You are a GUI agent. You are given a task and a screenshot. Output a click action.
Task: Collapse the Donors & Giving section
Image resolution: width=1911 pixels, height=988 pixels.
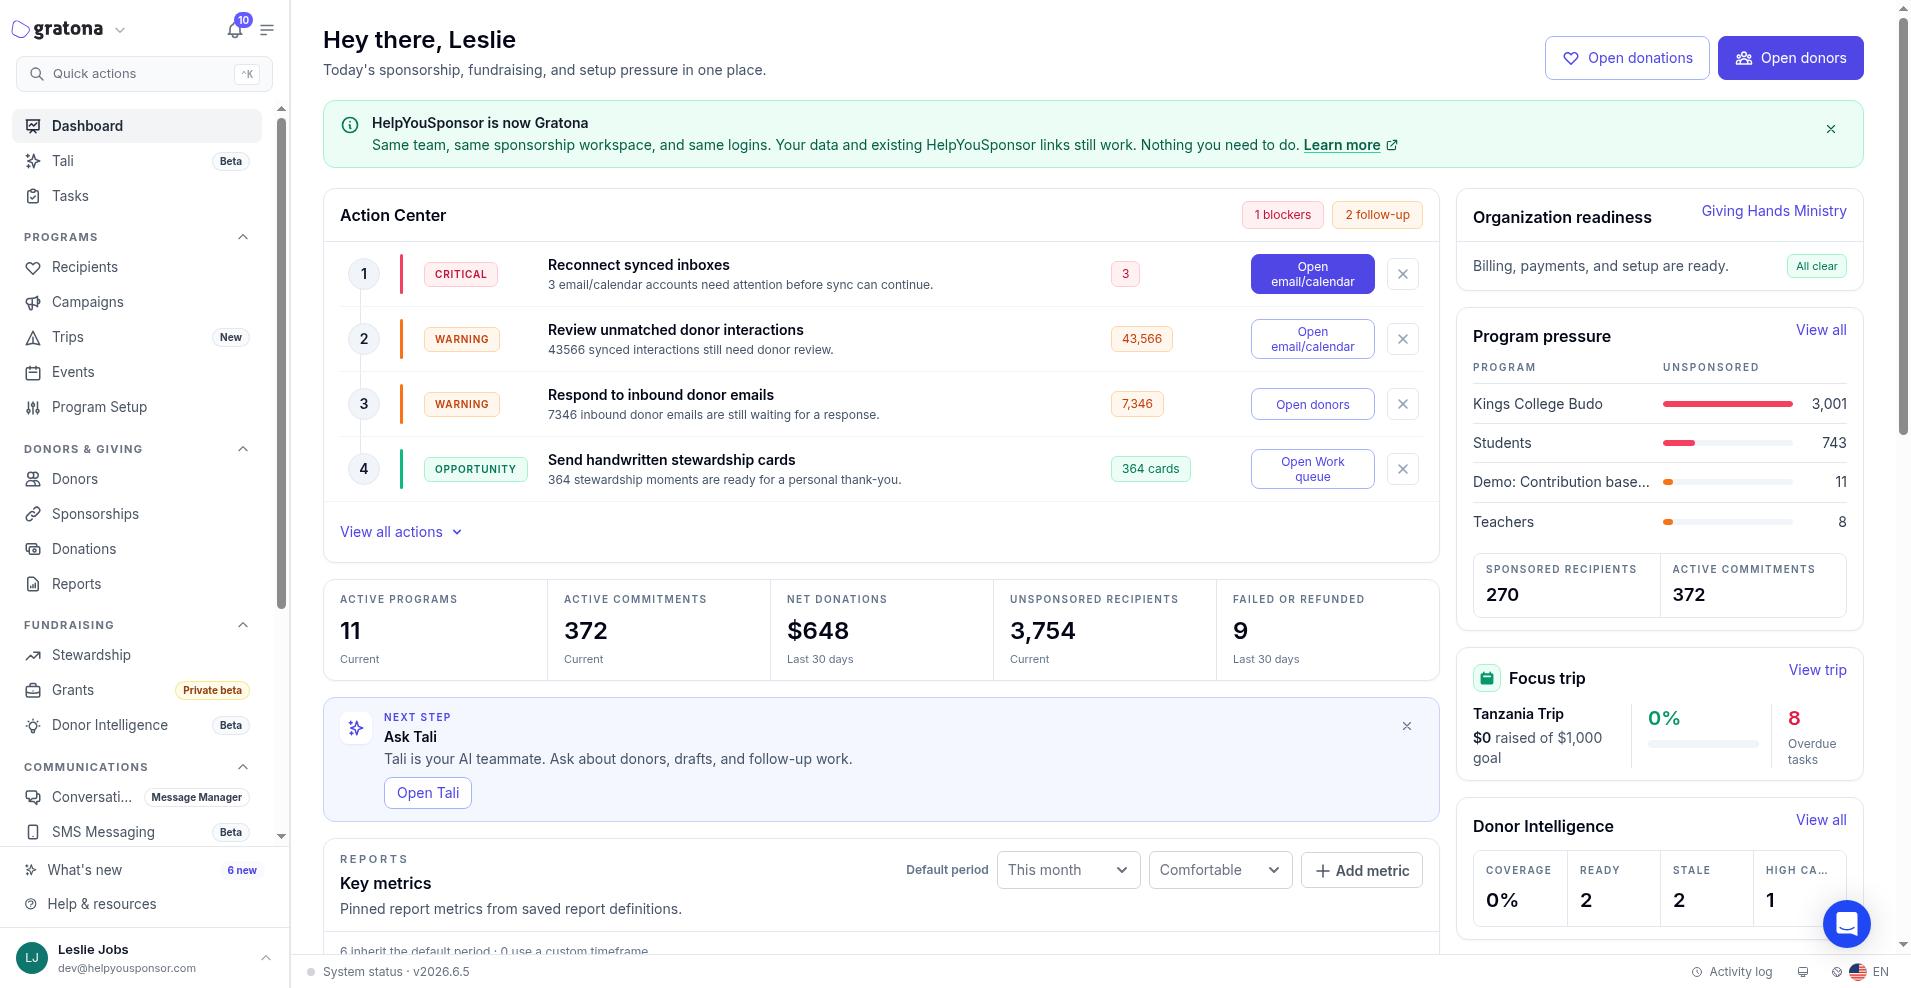click(243, 449)
